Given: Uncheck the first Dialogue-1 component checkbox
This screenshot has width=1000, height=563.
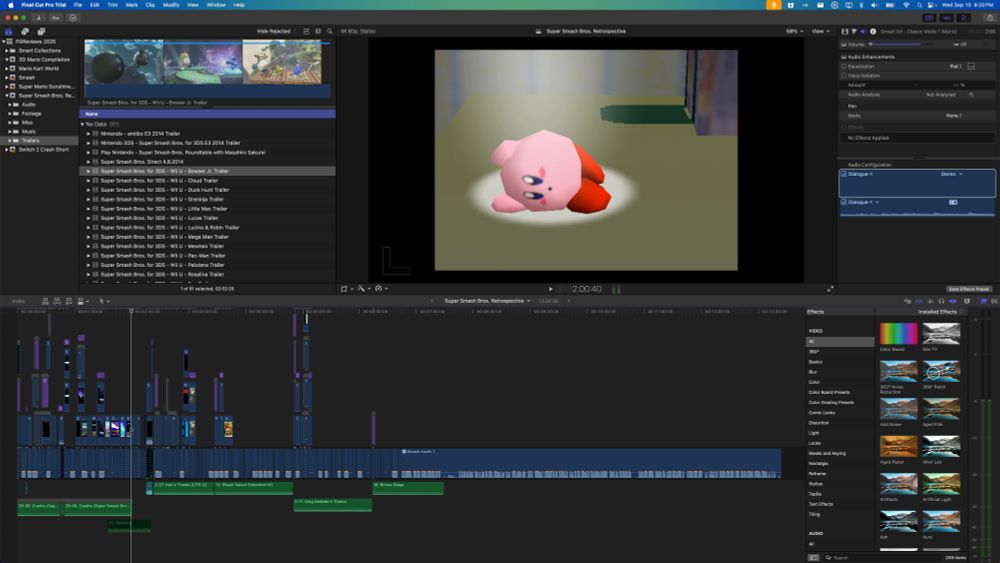Looking at the screenshot, I should (844, 174).
